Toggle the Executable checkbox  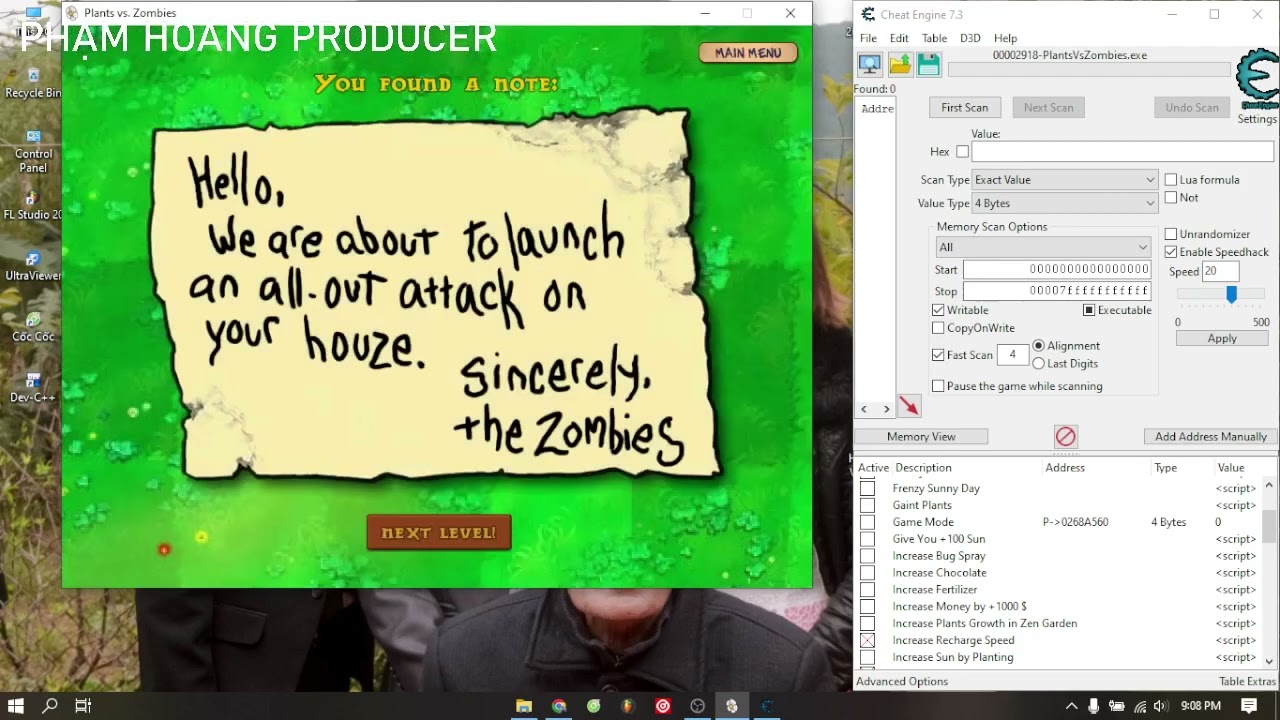[1089, 310]
